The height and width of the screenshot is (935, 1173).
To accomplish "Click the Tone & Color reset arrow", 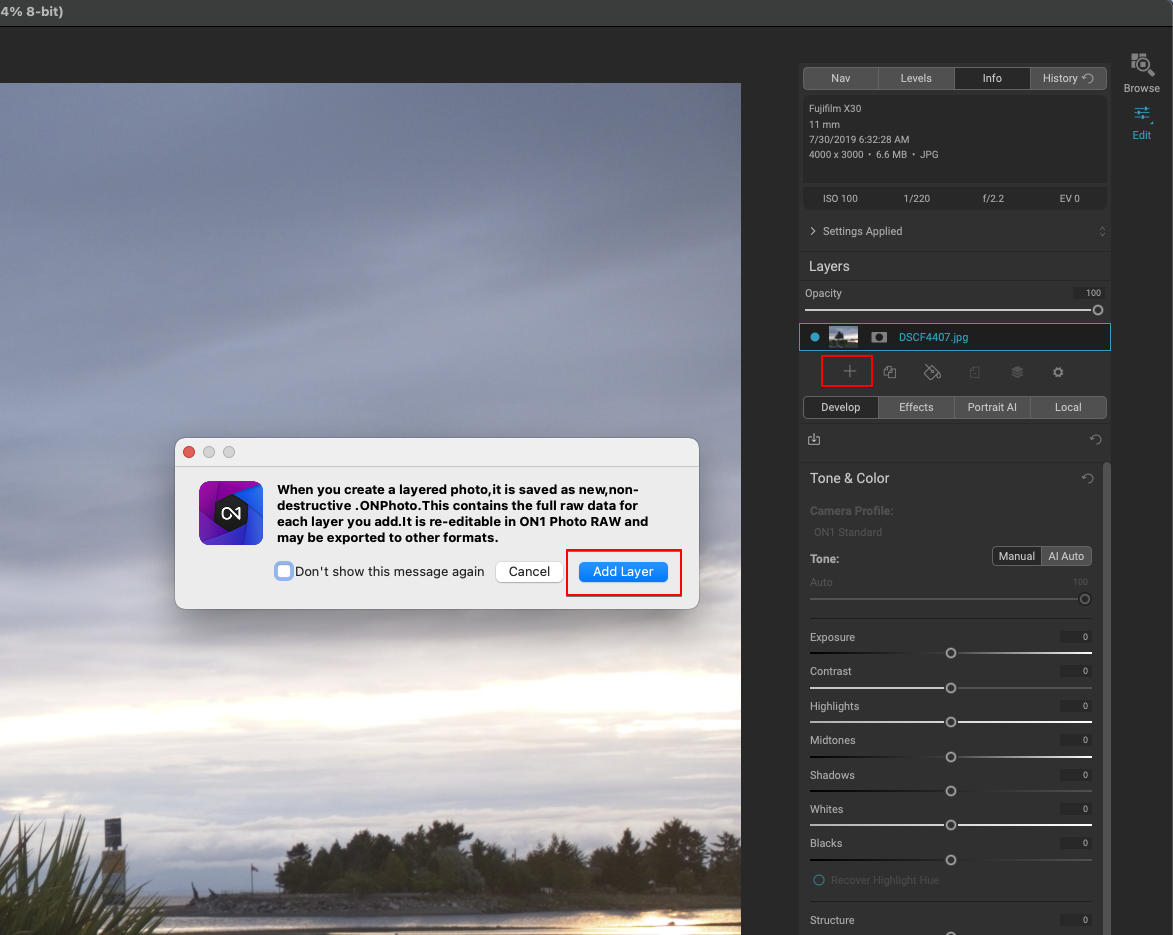I will click(1088, 479).
